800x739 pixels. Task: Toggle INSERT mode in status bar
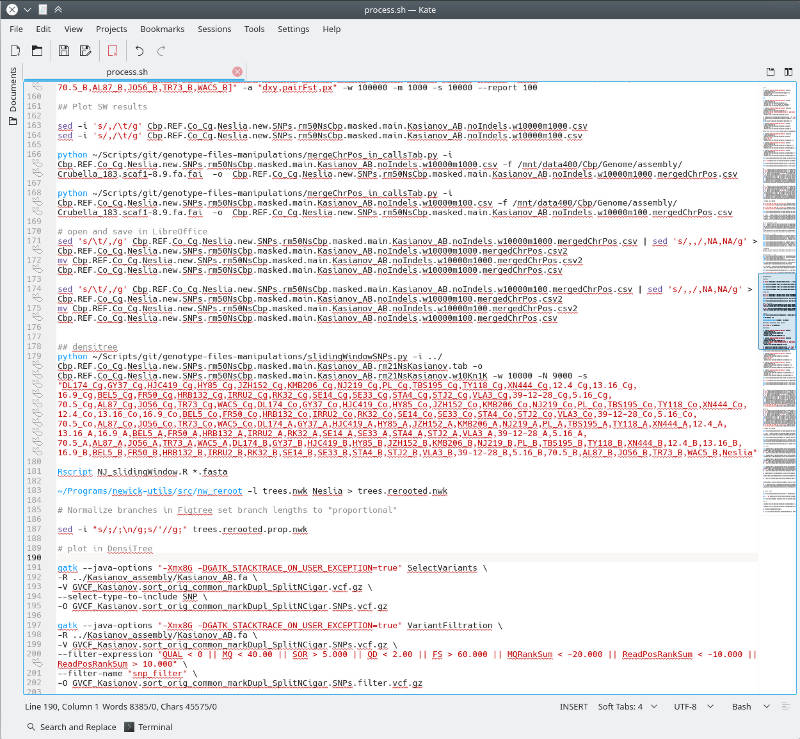coord(573,706)
